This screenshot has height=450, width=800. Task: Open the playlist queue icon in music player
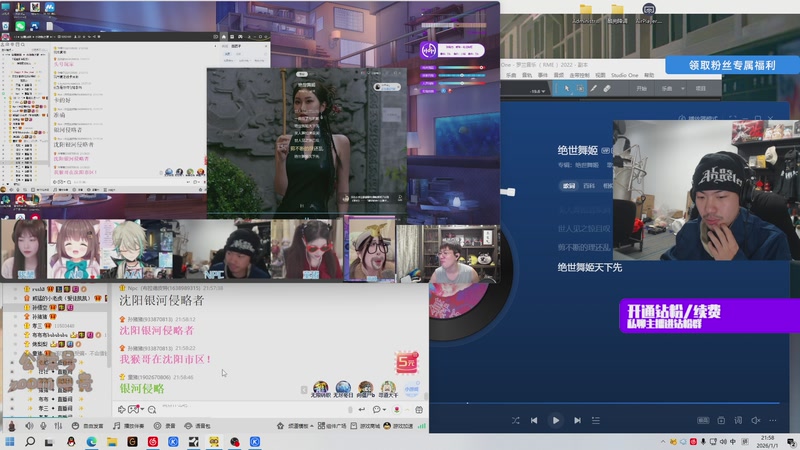pos(595,420)
